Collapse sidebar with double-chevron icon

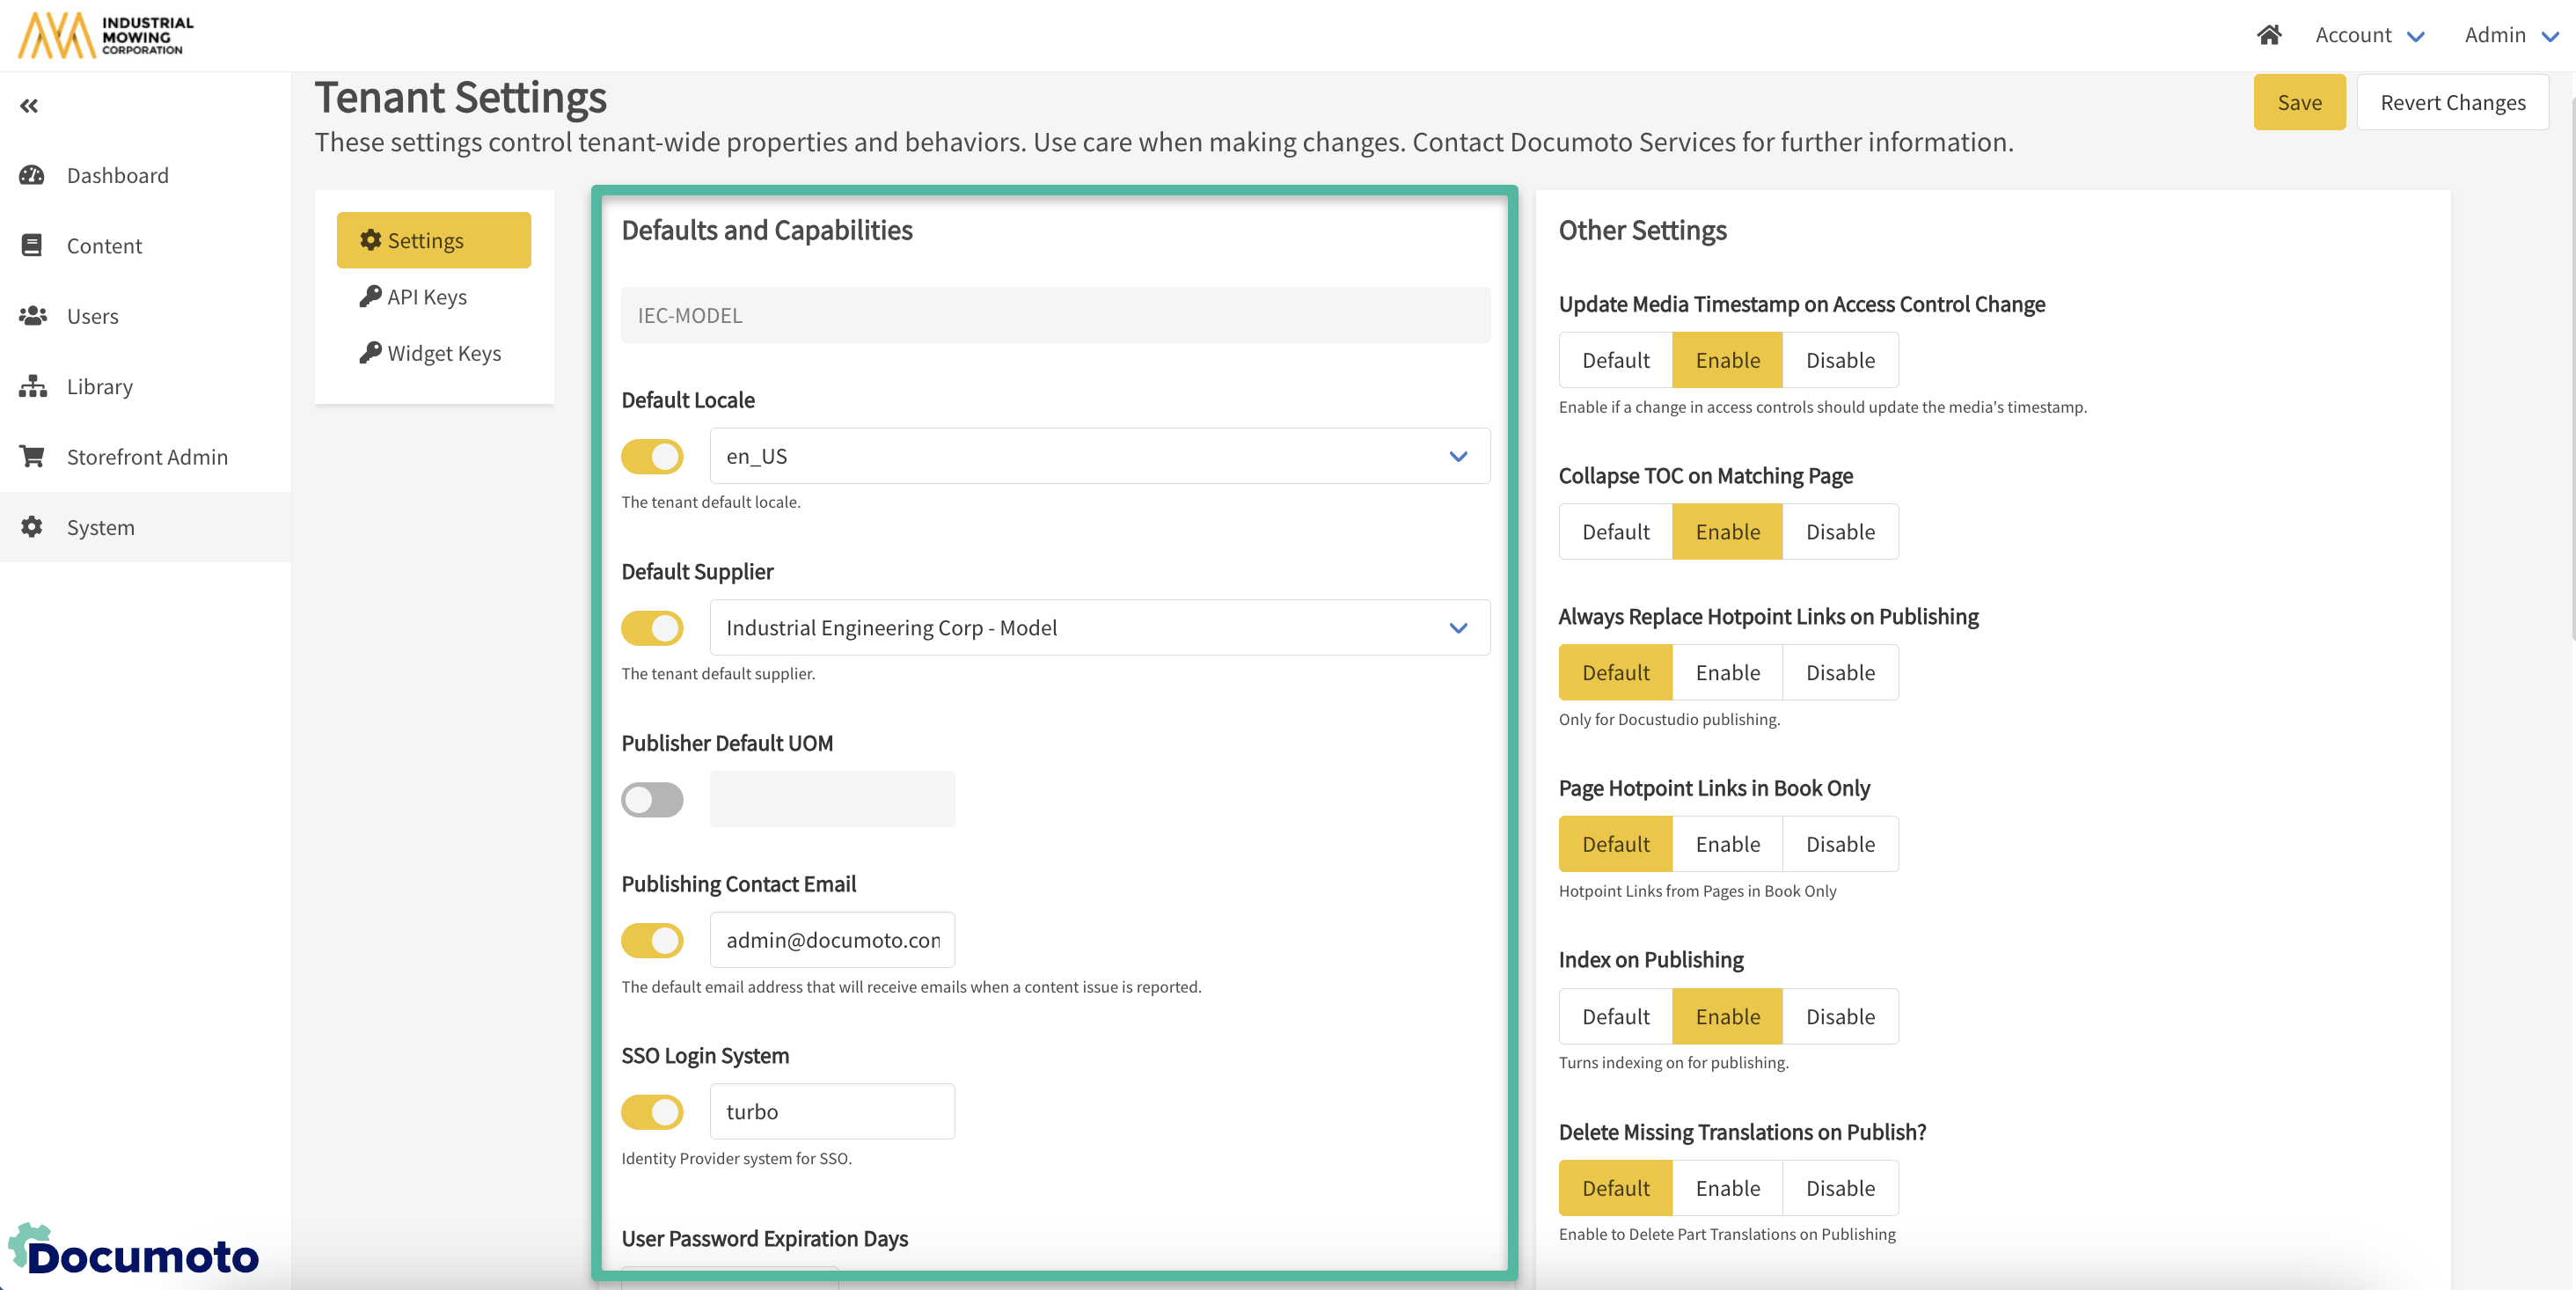(29, 105)
